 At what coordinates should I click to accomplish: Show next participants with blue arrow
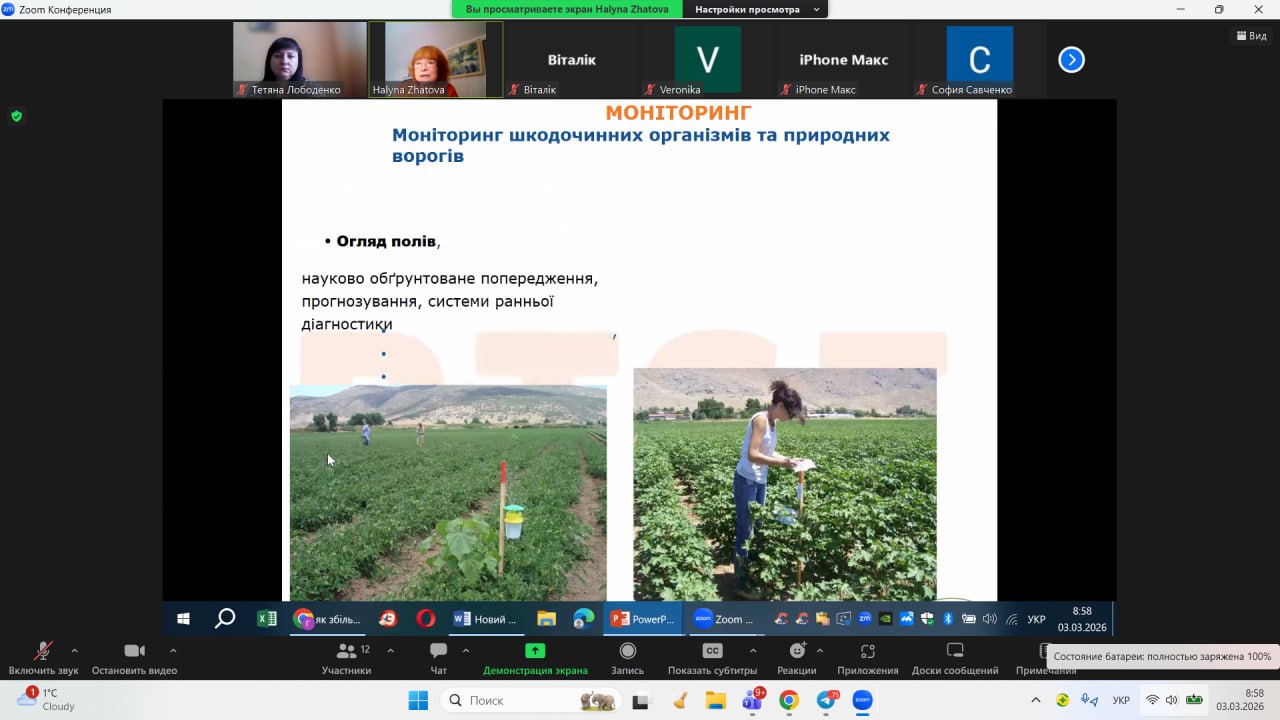coord(1071,60)
